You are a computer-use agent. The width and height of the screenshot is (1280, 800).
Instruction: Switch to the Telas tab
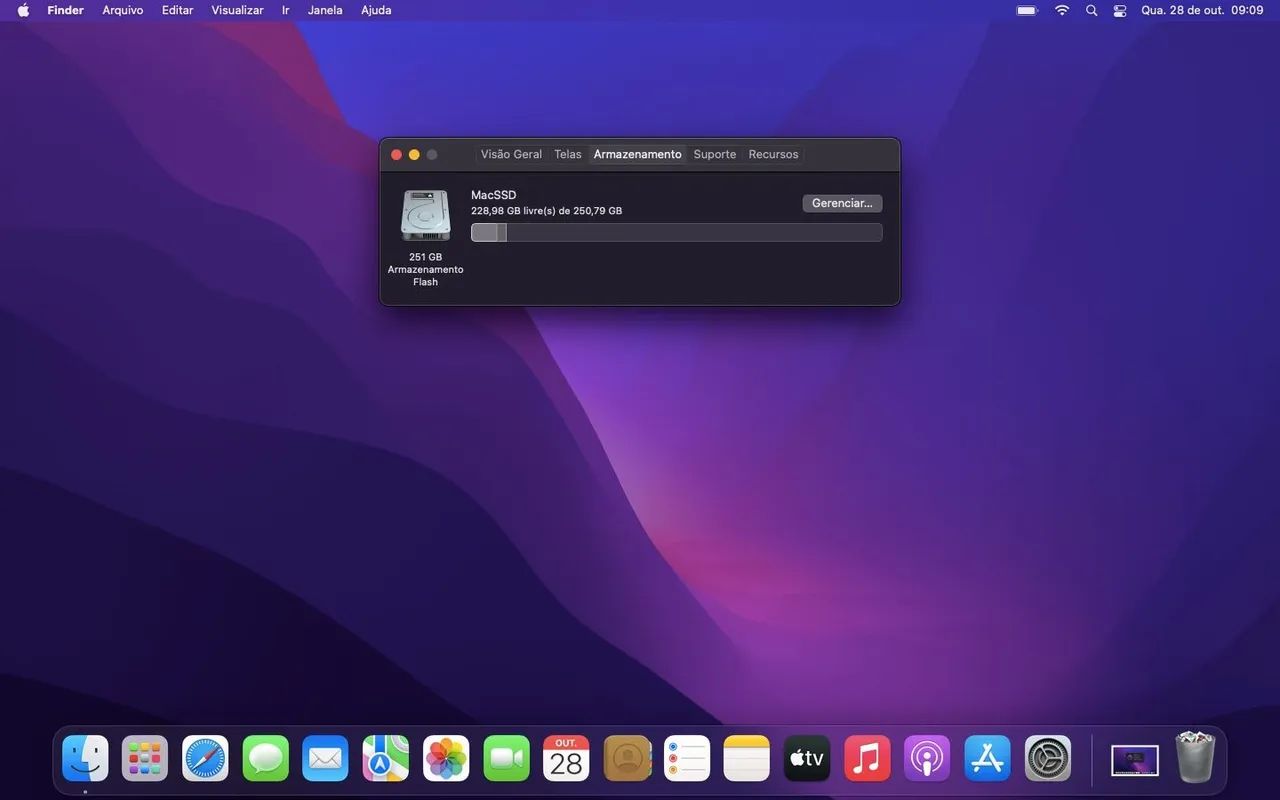pyautogui.click(x=568, y=154)
